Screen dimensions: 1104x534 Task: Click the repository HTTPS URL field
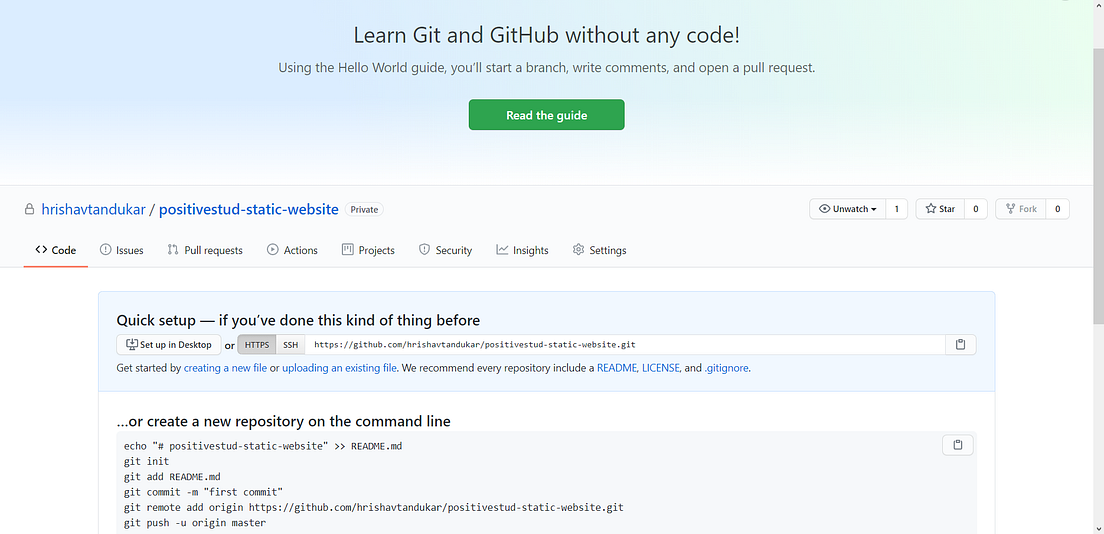click(625, 344)
